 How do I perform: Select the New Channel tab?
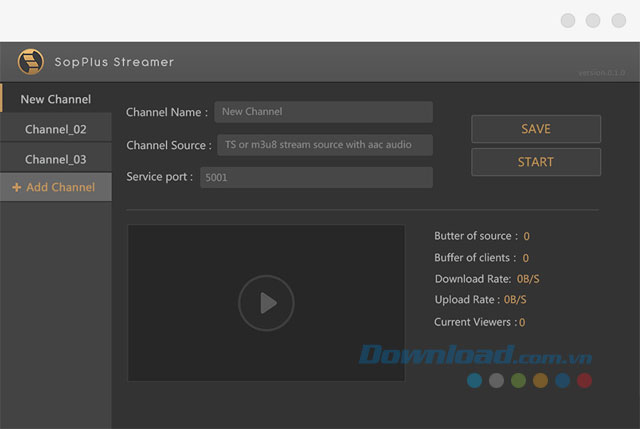click(x=56, y=99)
